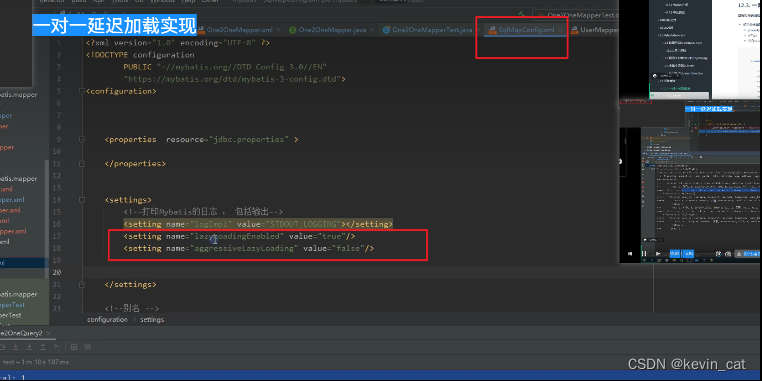Image resolution: width=762 pixels, height=381 pixels.
Task: Collapse the settings block at line 14
Action: (81, 200)
